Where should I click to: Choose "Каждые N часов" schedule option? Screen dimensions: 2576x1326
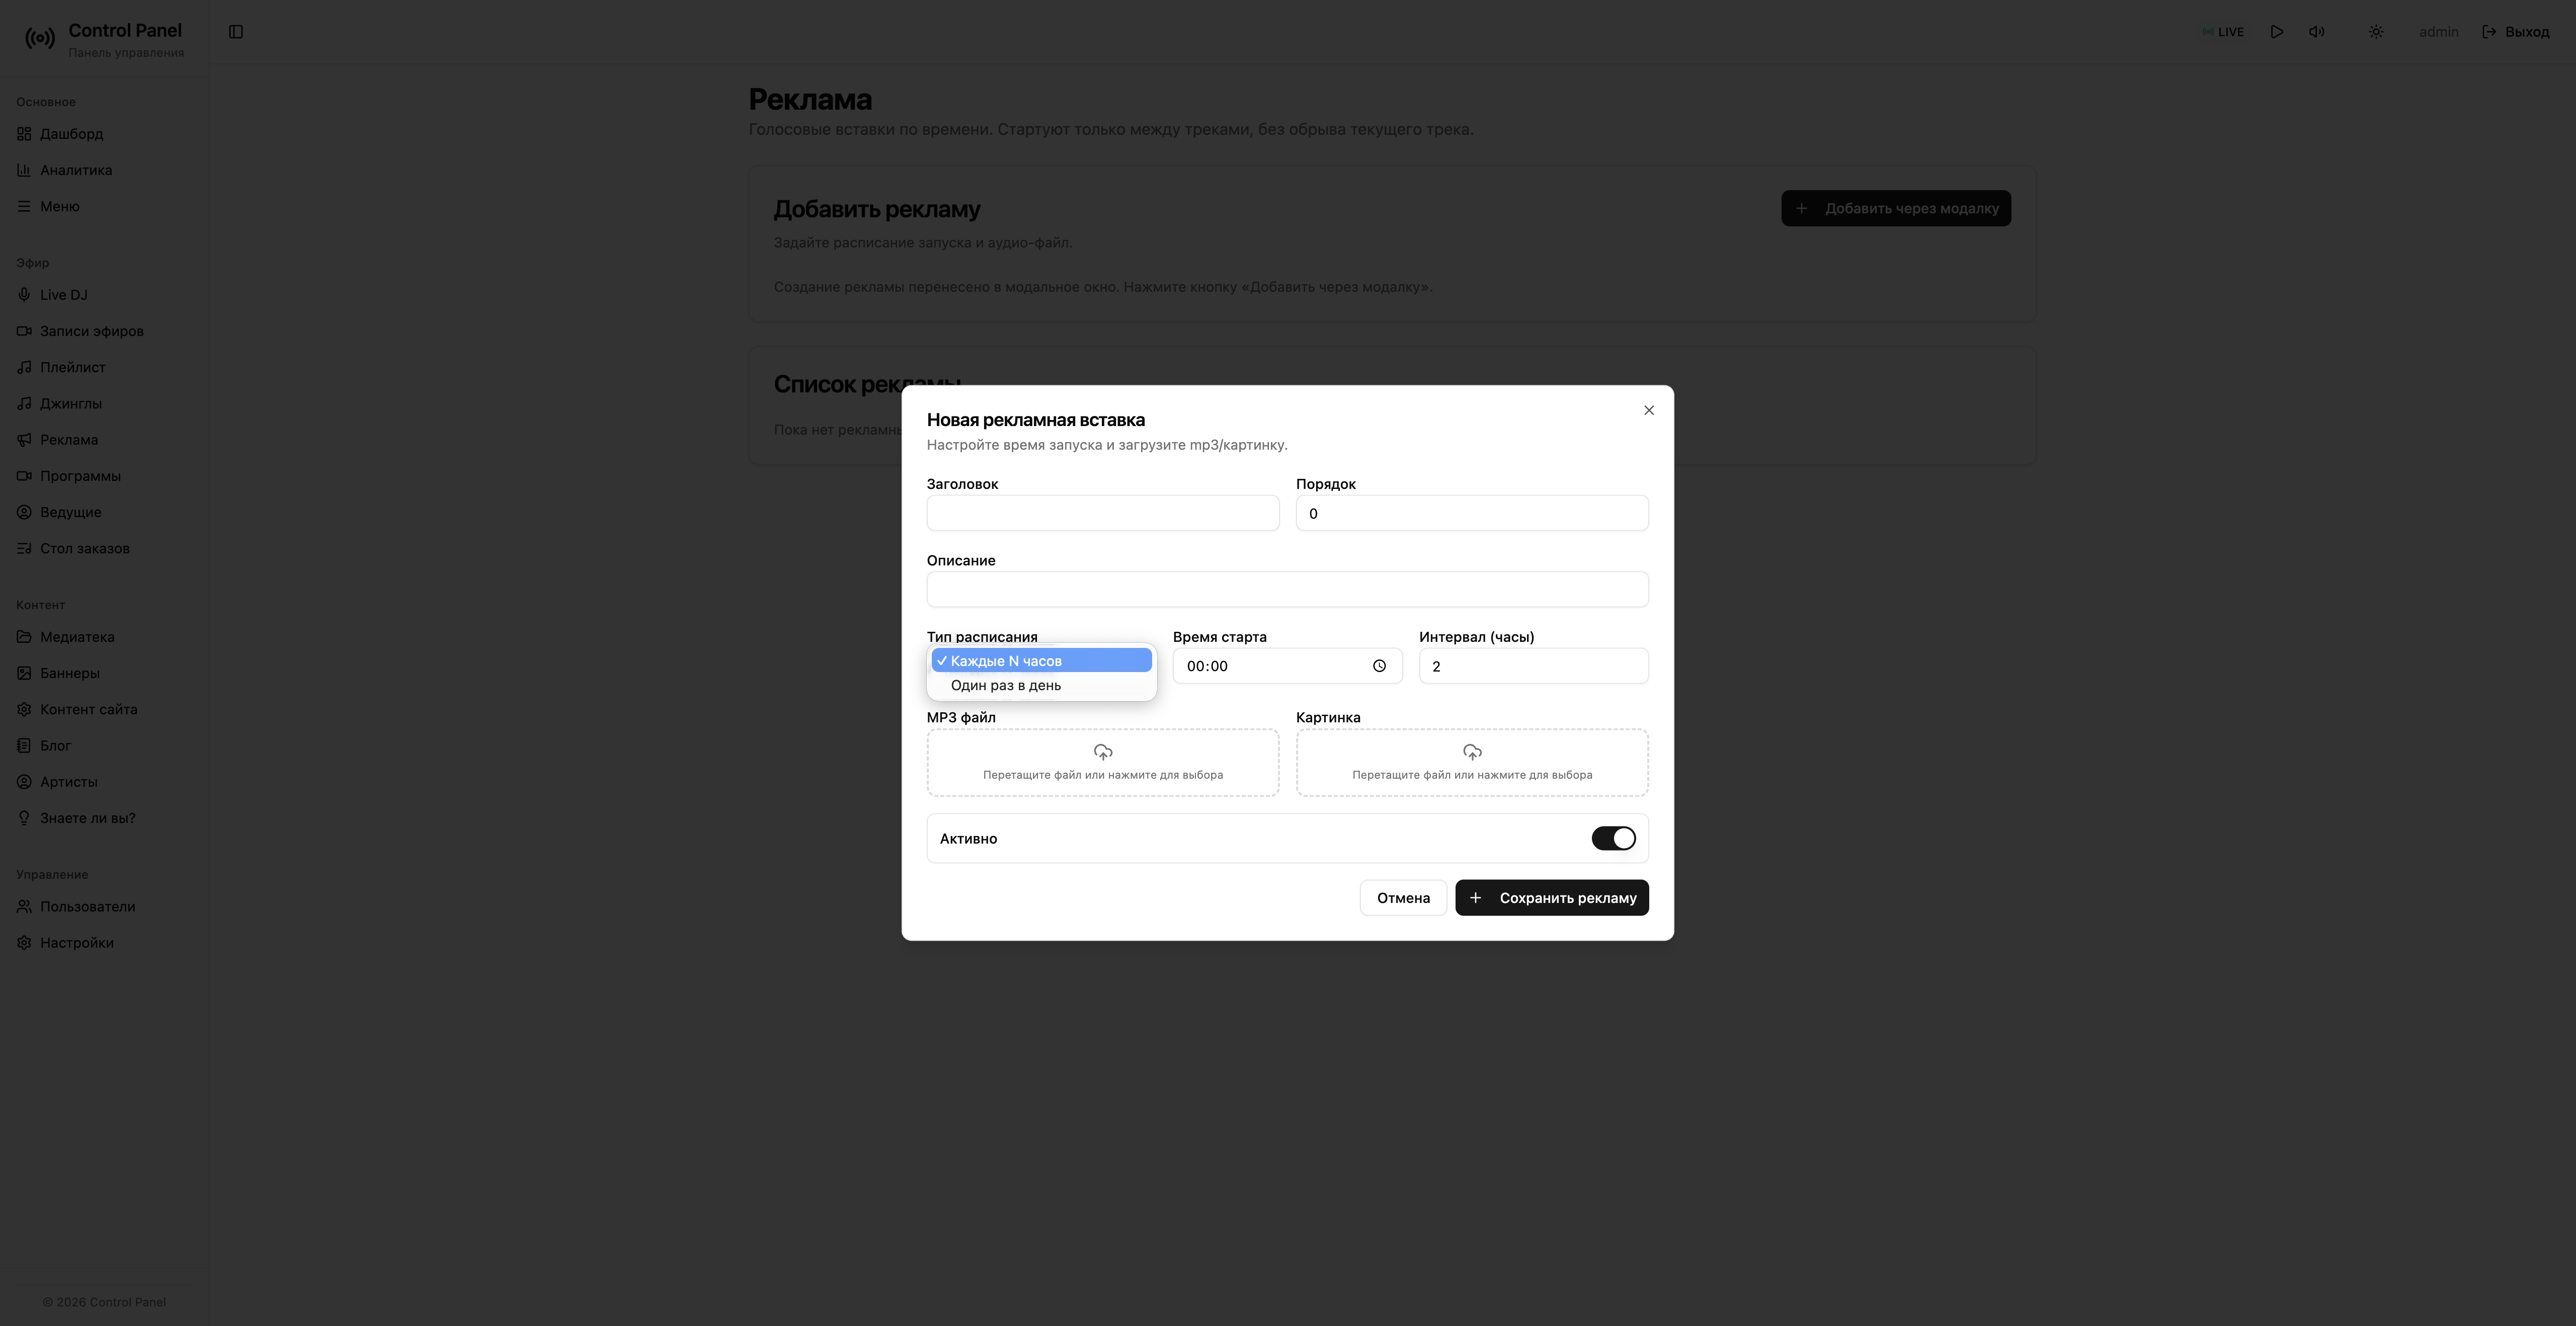point(1042,661)
